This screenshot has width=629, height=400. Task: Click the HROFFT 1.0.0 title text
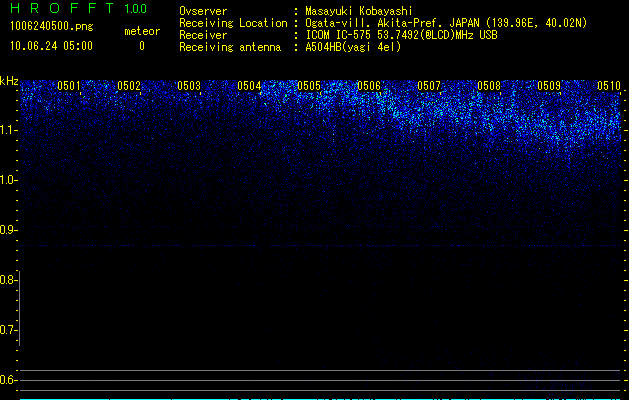78,8
